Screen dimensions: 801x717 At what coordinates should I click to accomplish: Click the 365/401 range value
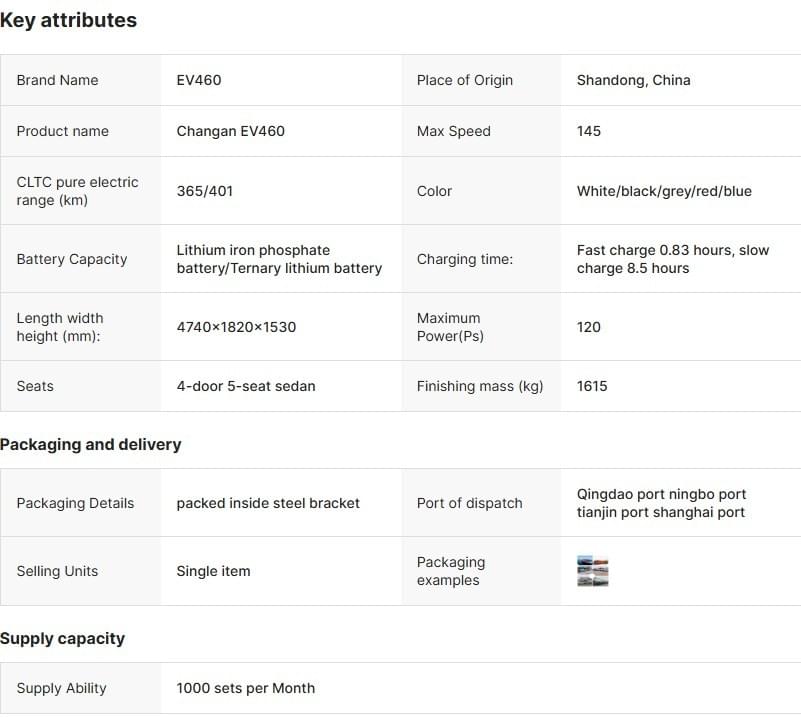click(205, 191)
